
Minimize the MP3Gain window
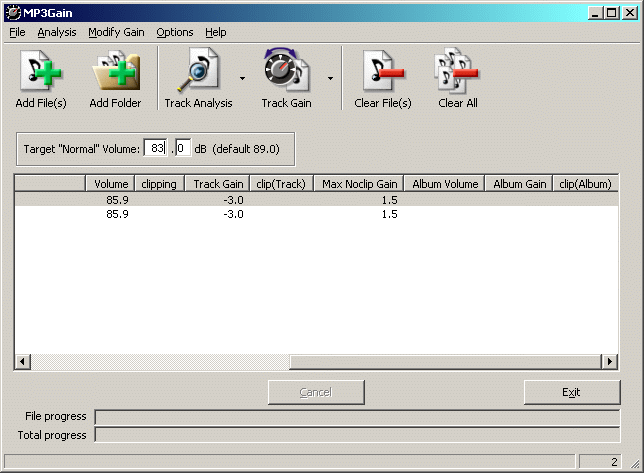pos(595,13)
